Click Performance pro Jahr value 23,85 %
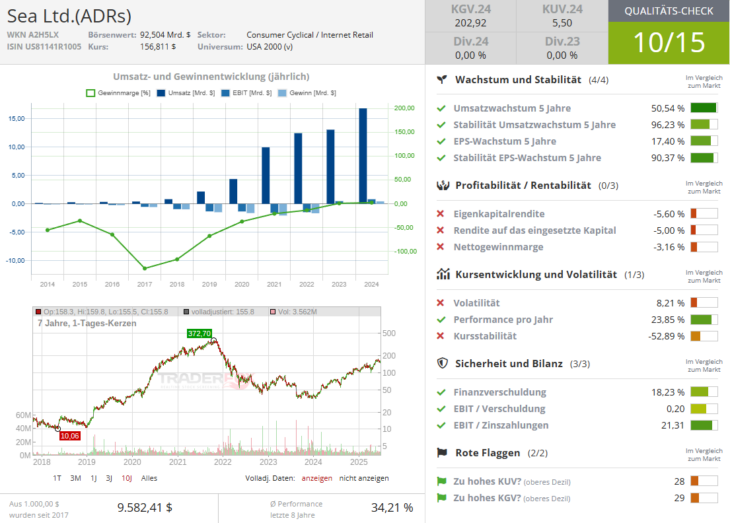730x523 pixels. tap(668, 319)
